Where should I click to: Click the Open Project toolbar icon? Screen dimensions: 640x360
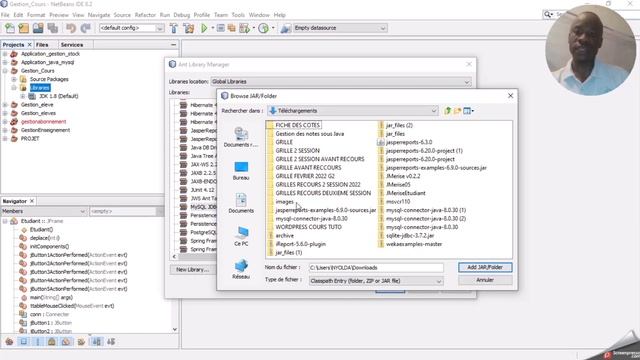tap(38, 28)
